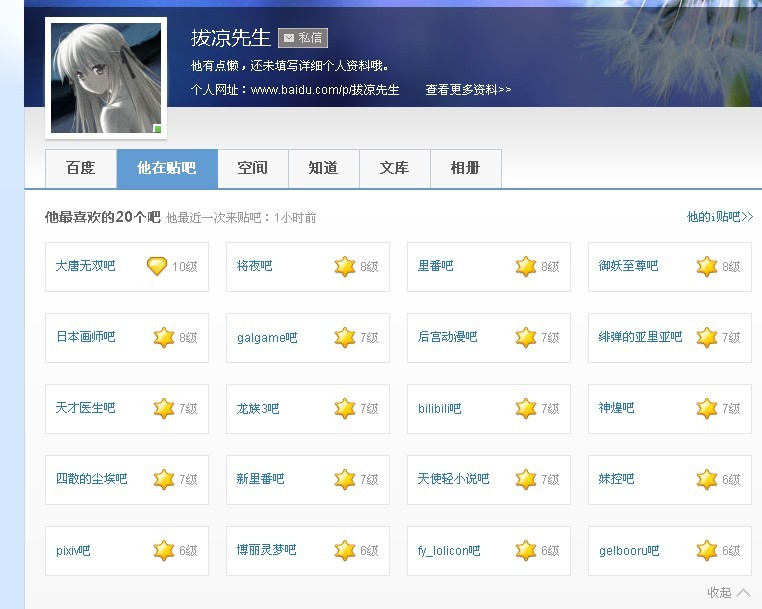Open the user's avatar picture
762x609 pixels.
point(106,78)
